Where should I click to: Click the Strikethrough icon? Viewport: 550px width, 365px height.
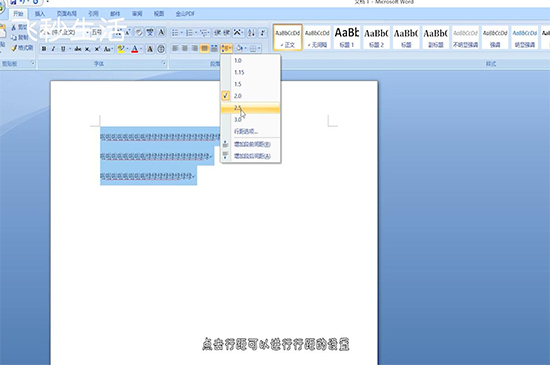click(78, 49)
